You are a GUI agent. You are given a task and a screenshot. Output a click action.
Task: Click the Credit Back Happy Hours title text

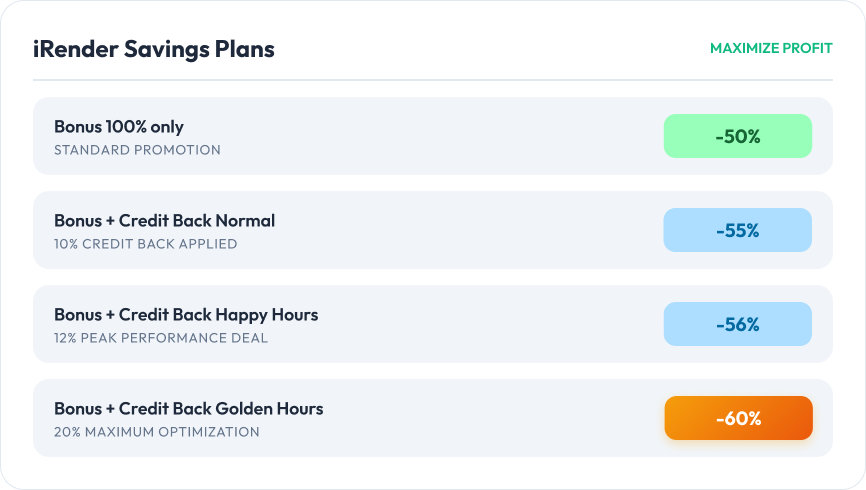(x=218, y=315)
